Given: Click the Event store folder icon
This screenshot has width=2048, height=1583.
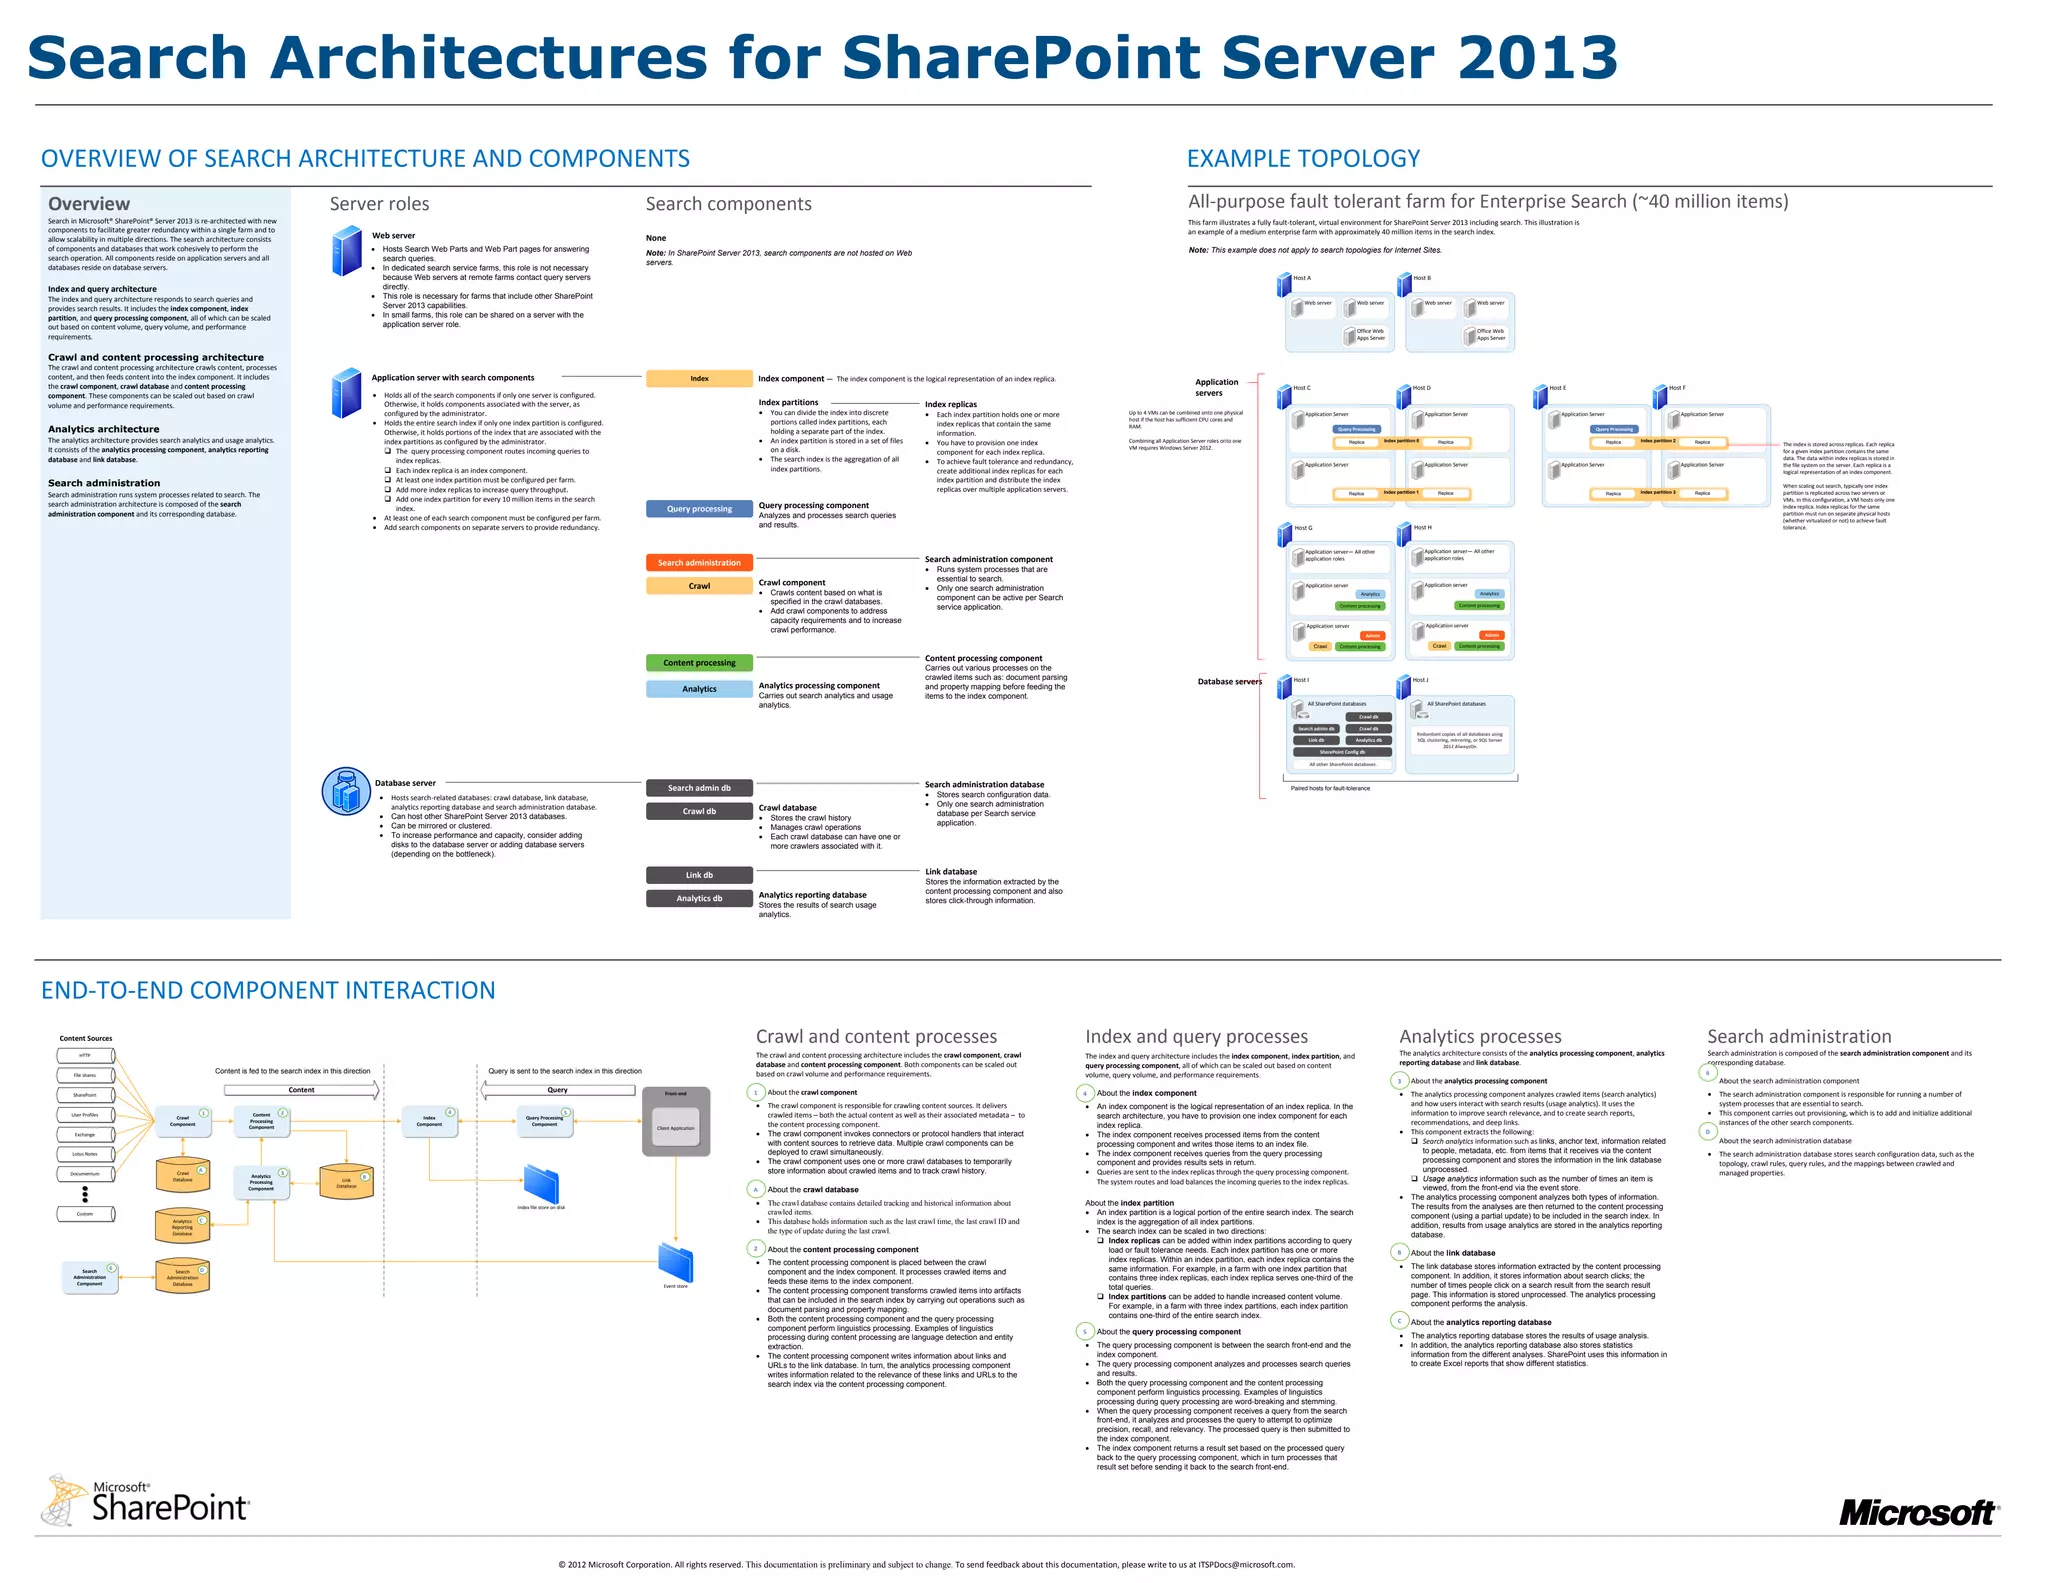Looking at the screenshot, I should point(676,1262).
